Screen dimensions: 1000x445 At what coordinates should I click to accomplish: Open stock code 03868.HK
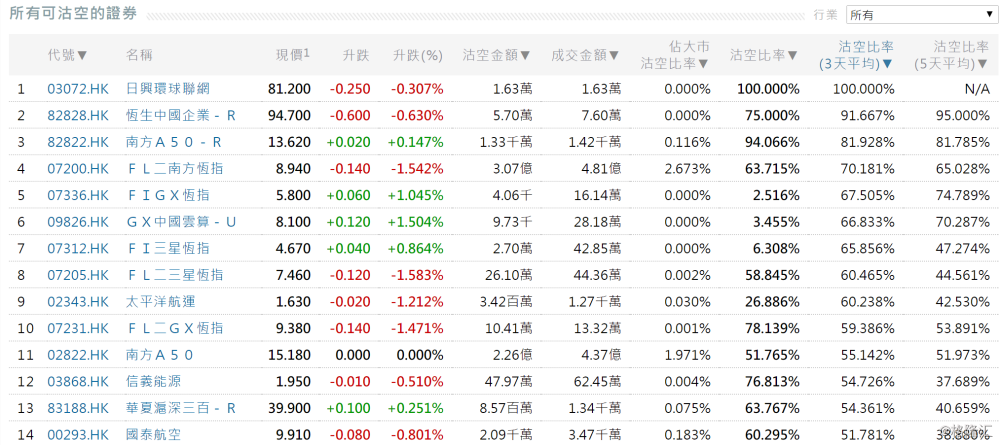click(x=78, y=381)
